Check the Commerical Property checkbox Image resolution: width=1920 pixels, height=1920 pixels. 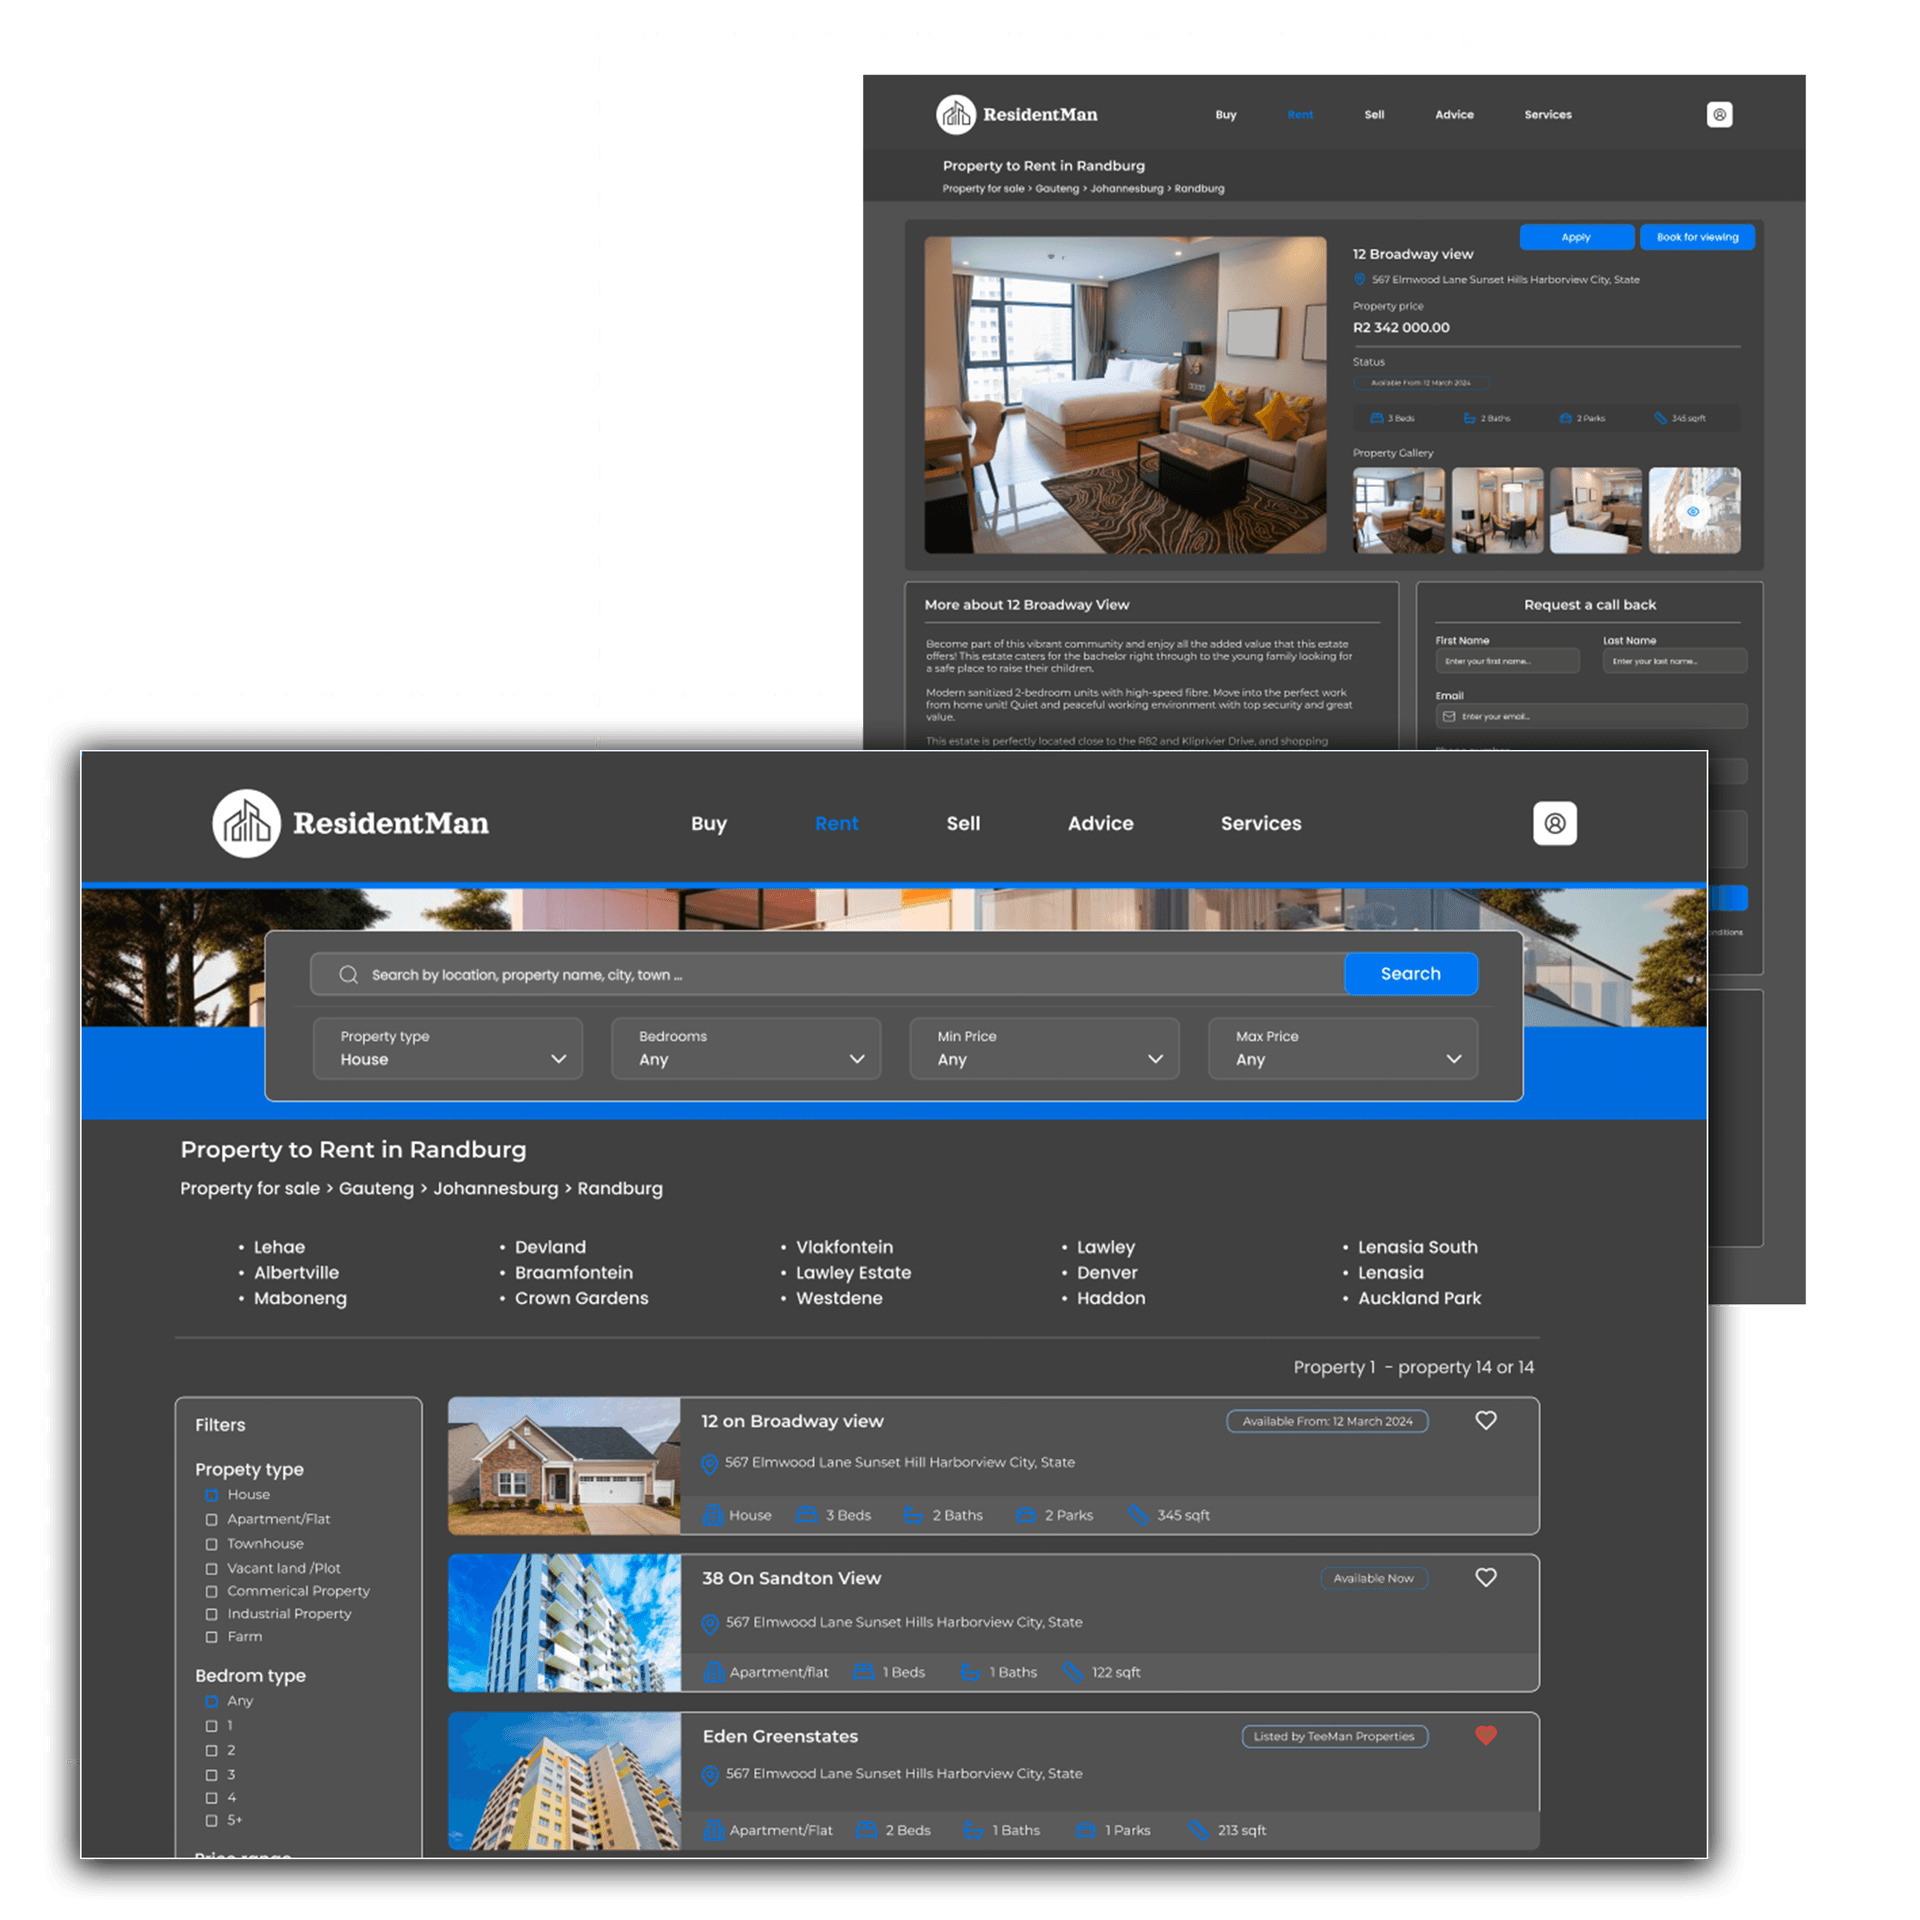point(211,1591)
